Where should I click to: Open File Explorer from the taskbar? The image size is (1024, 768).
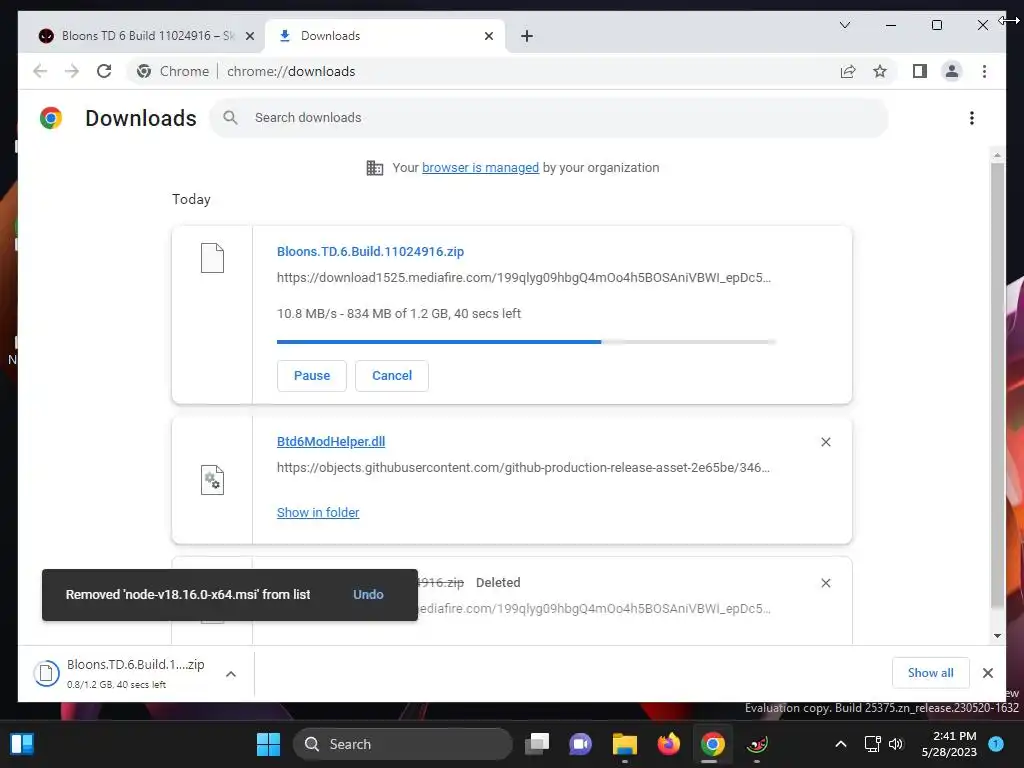click(624, 744)
